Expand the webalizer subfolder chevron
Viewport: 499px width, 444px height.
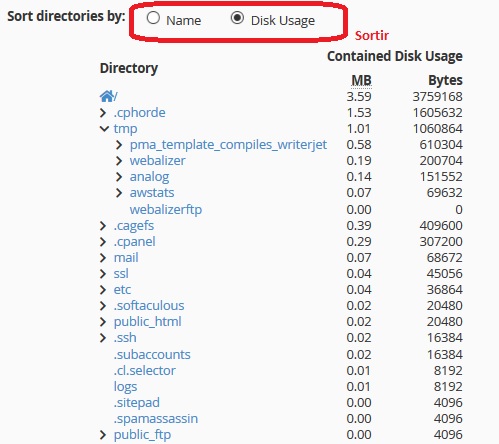(119, 161)
